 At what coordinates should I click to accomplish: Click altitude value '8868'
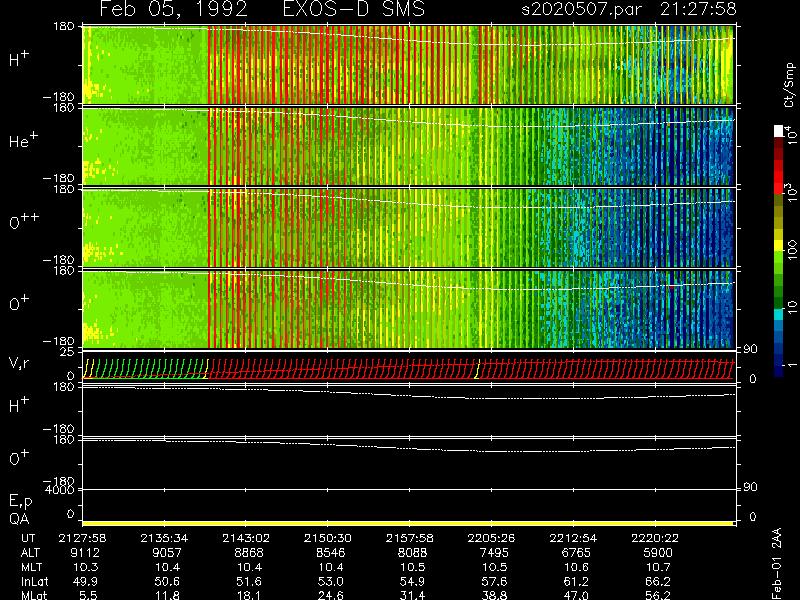(249, 553)
